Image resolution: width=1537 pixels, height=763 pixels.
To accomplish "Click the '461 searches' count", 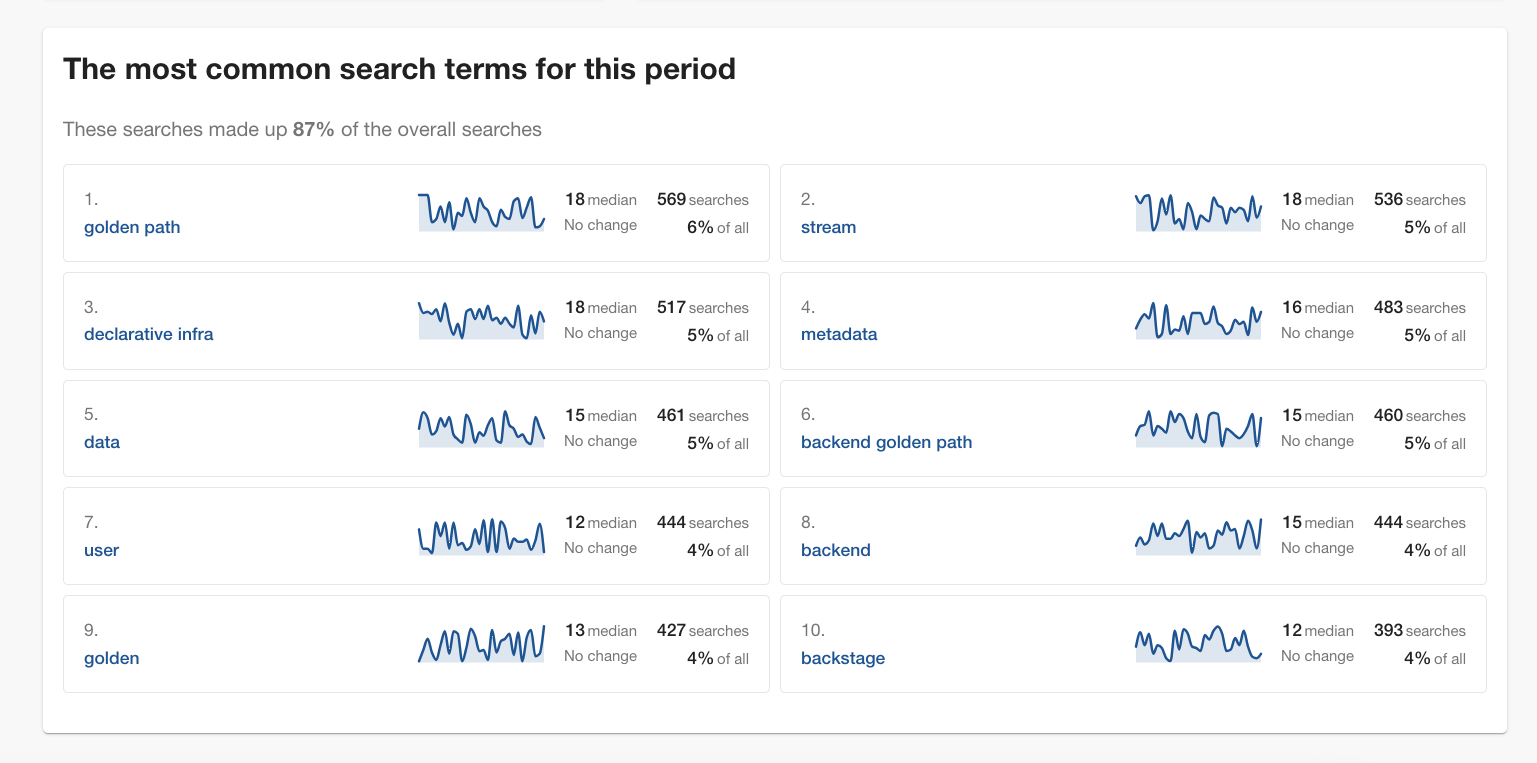I will click(702, 416).
